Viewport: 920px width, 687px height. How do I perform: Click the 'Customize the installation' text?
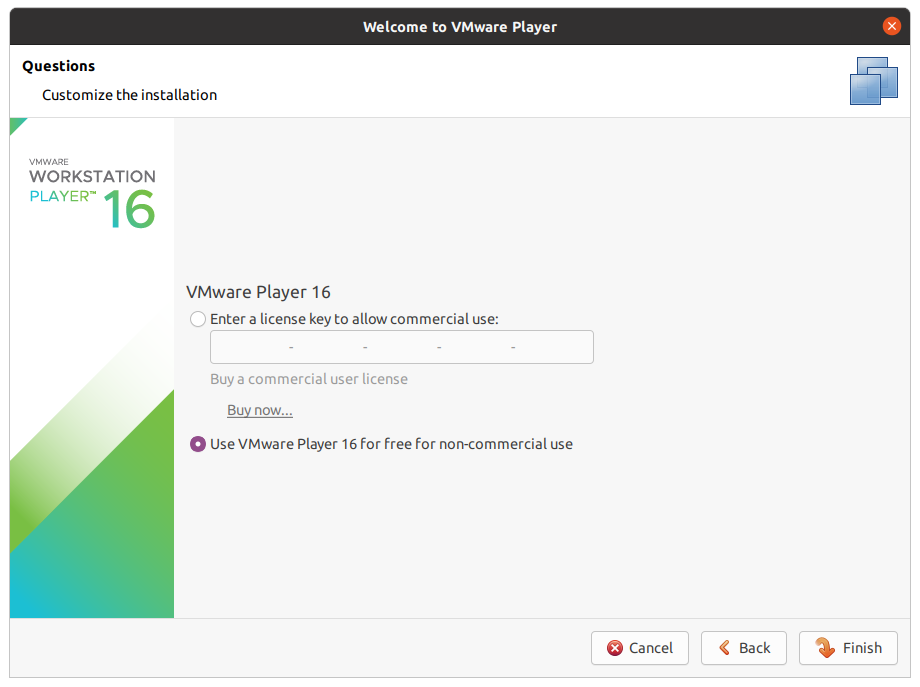(130, 95)
